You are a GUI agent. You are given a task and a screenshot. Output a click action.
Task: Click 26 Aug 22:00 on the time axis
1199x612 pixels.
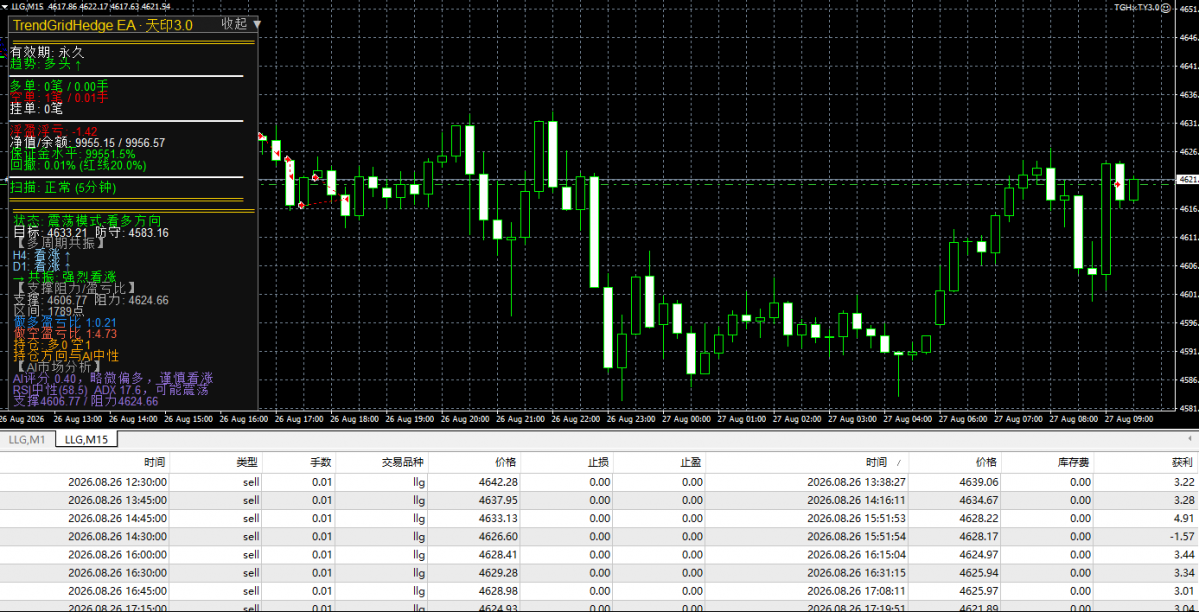click(x=577, y=419)
